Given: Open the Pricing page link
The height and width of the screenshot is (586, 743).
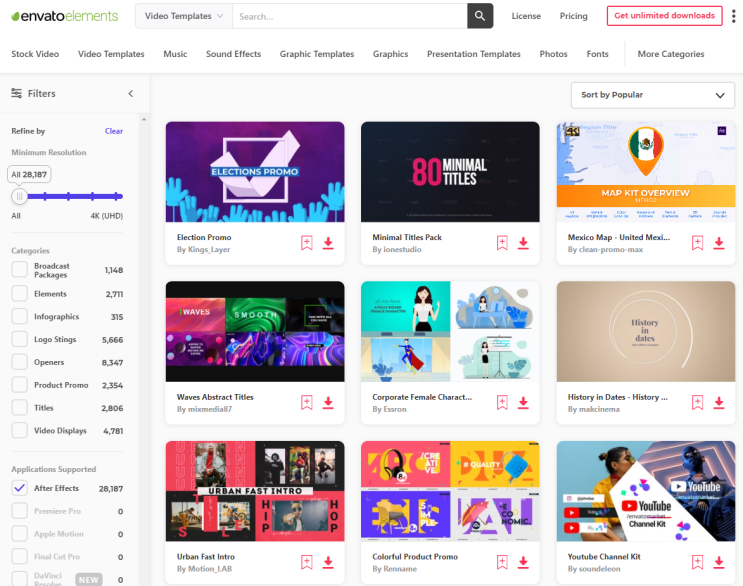Looking at the screenshot, I should coord(573,16).
